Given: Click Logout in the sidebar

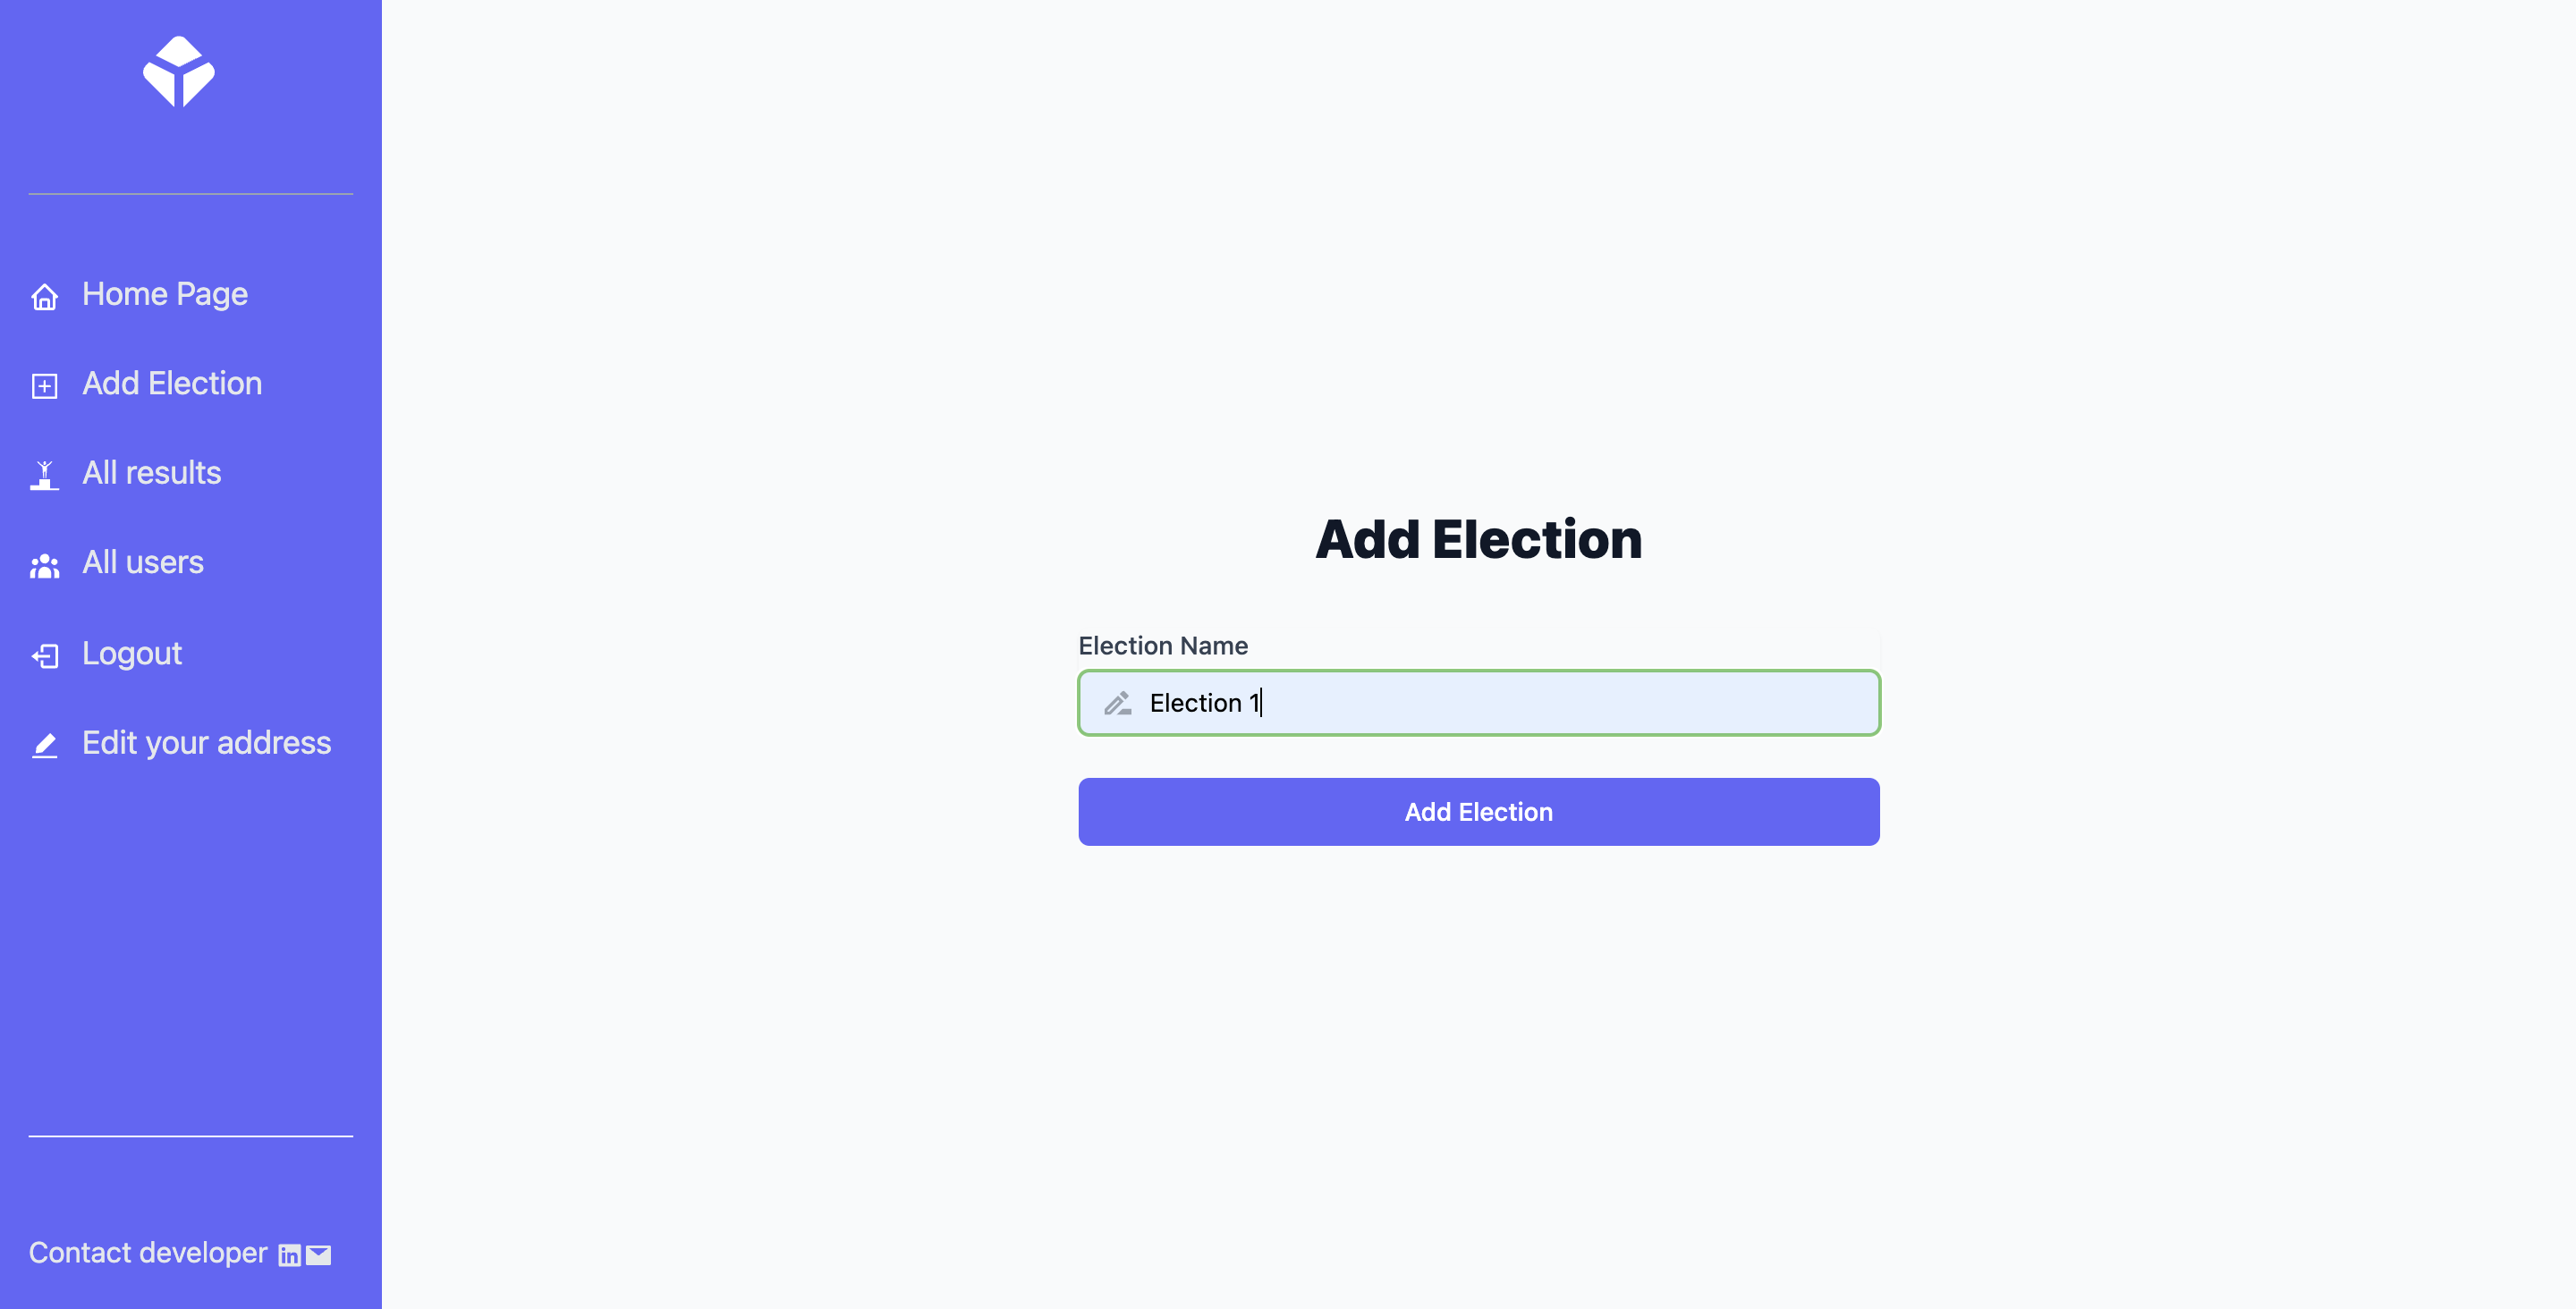Looking at the screenshot, I should click(x=131, y=653).
